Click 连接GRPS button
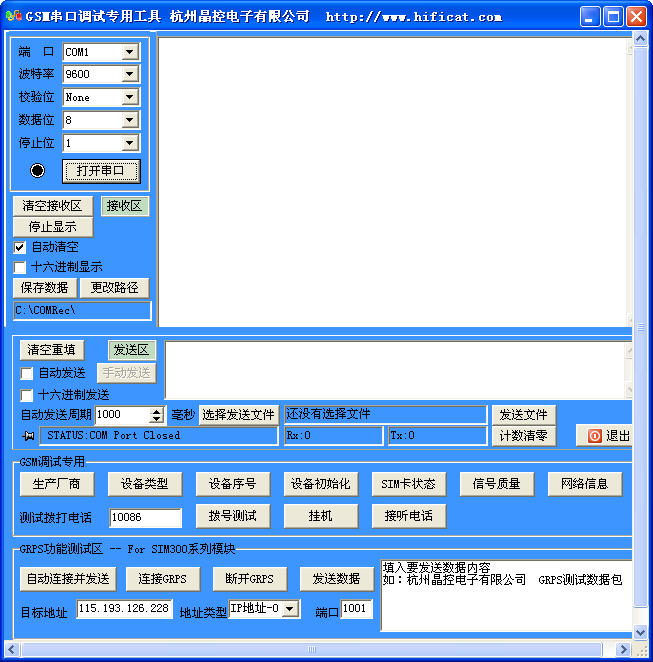This screenshot has height=662, width=653. [163, 579]
